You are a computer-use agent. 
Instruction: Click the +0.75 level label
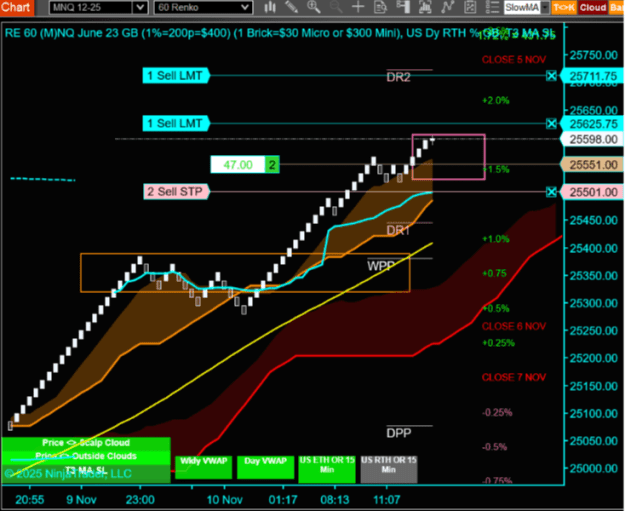(494, 274)
